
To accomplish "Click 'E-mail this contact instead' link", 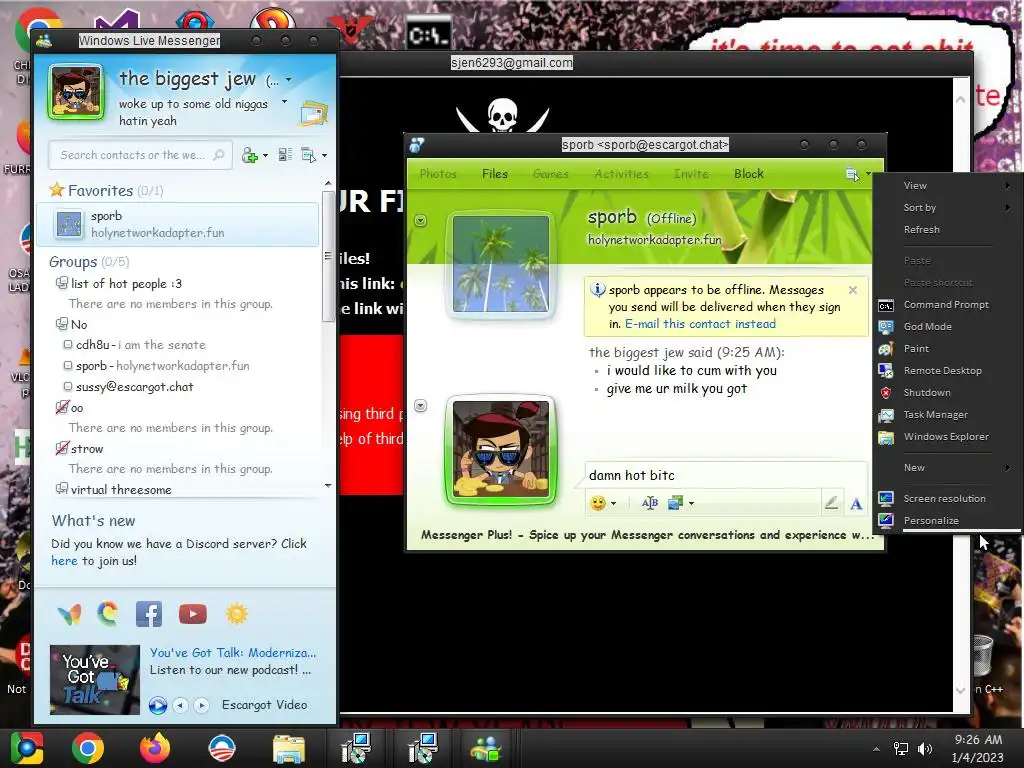I will click(x=700, y=324).
